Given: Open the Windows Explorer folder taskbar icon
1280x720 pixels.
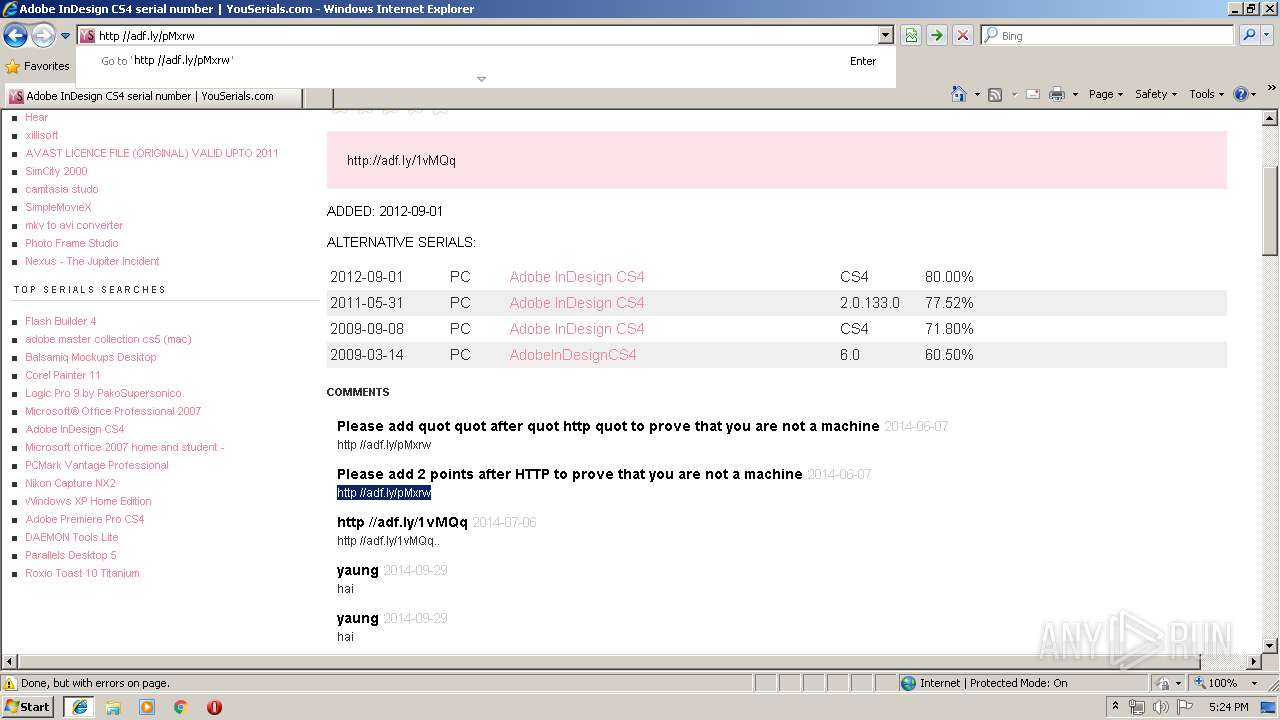Looking at the screenshot, I should [x=113, y=707].
